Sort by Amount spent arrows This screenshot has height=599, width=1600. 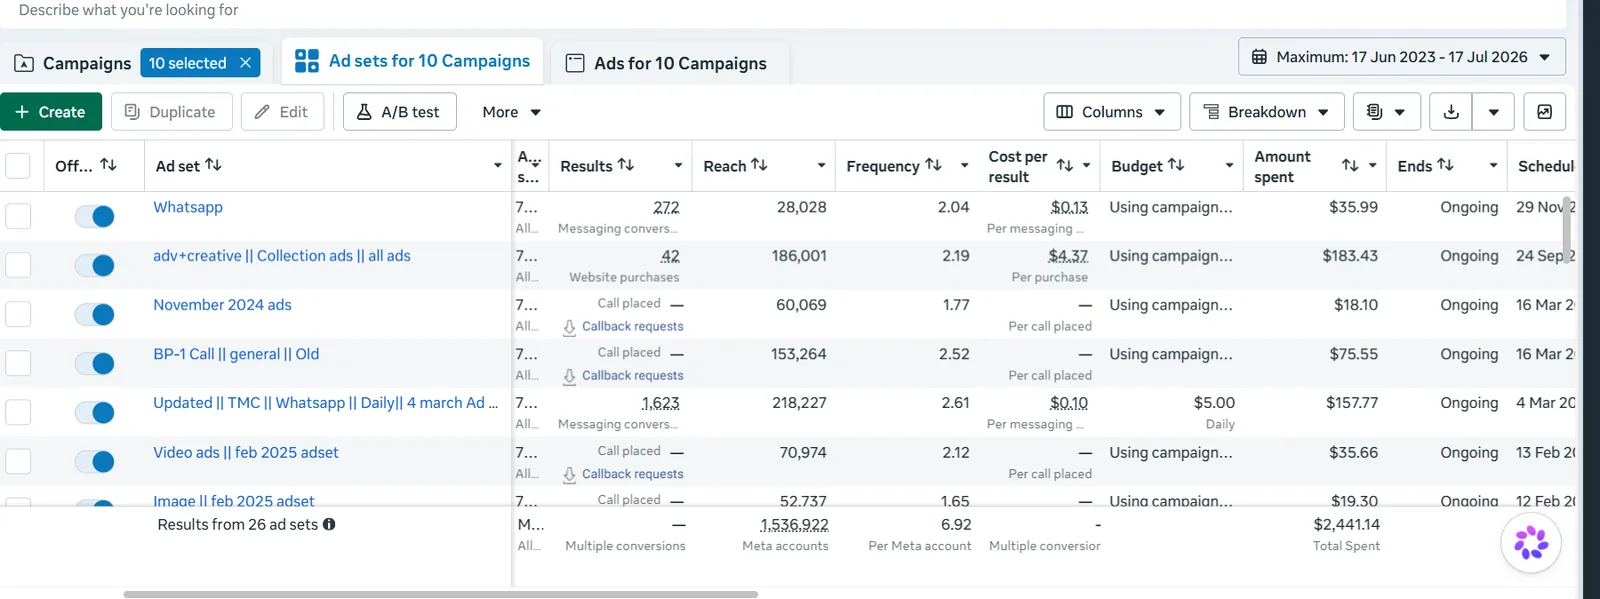pyautogui.click(x=1350, y=165)
